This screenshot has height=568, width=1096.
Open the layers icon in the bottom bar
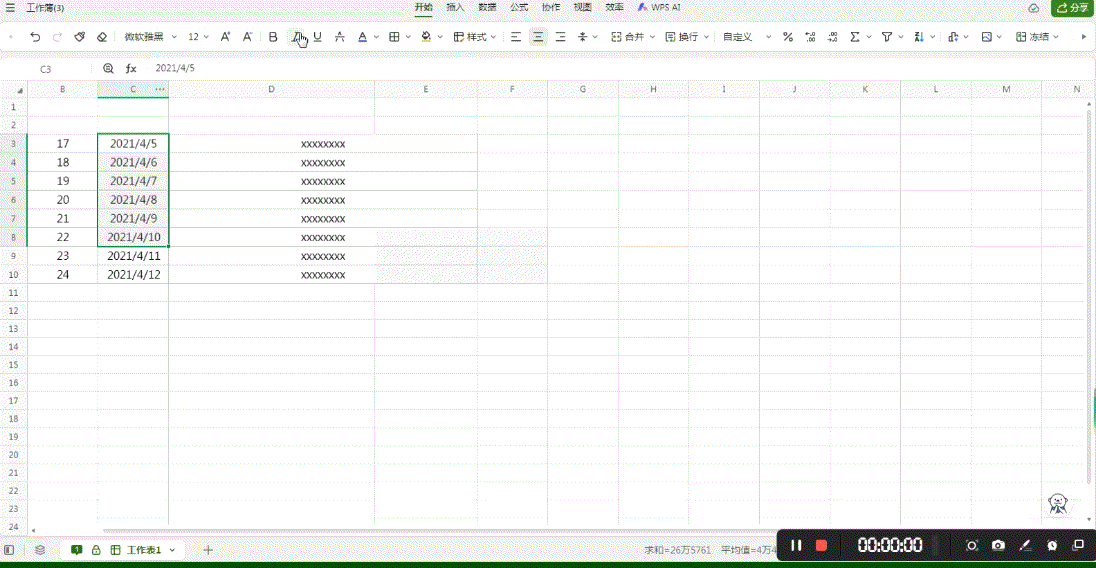coord(40,550)
